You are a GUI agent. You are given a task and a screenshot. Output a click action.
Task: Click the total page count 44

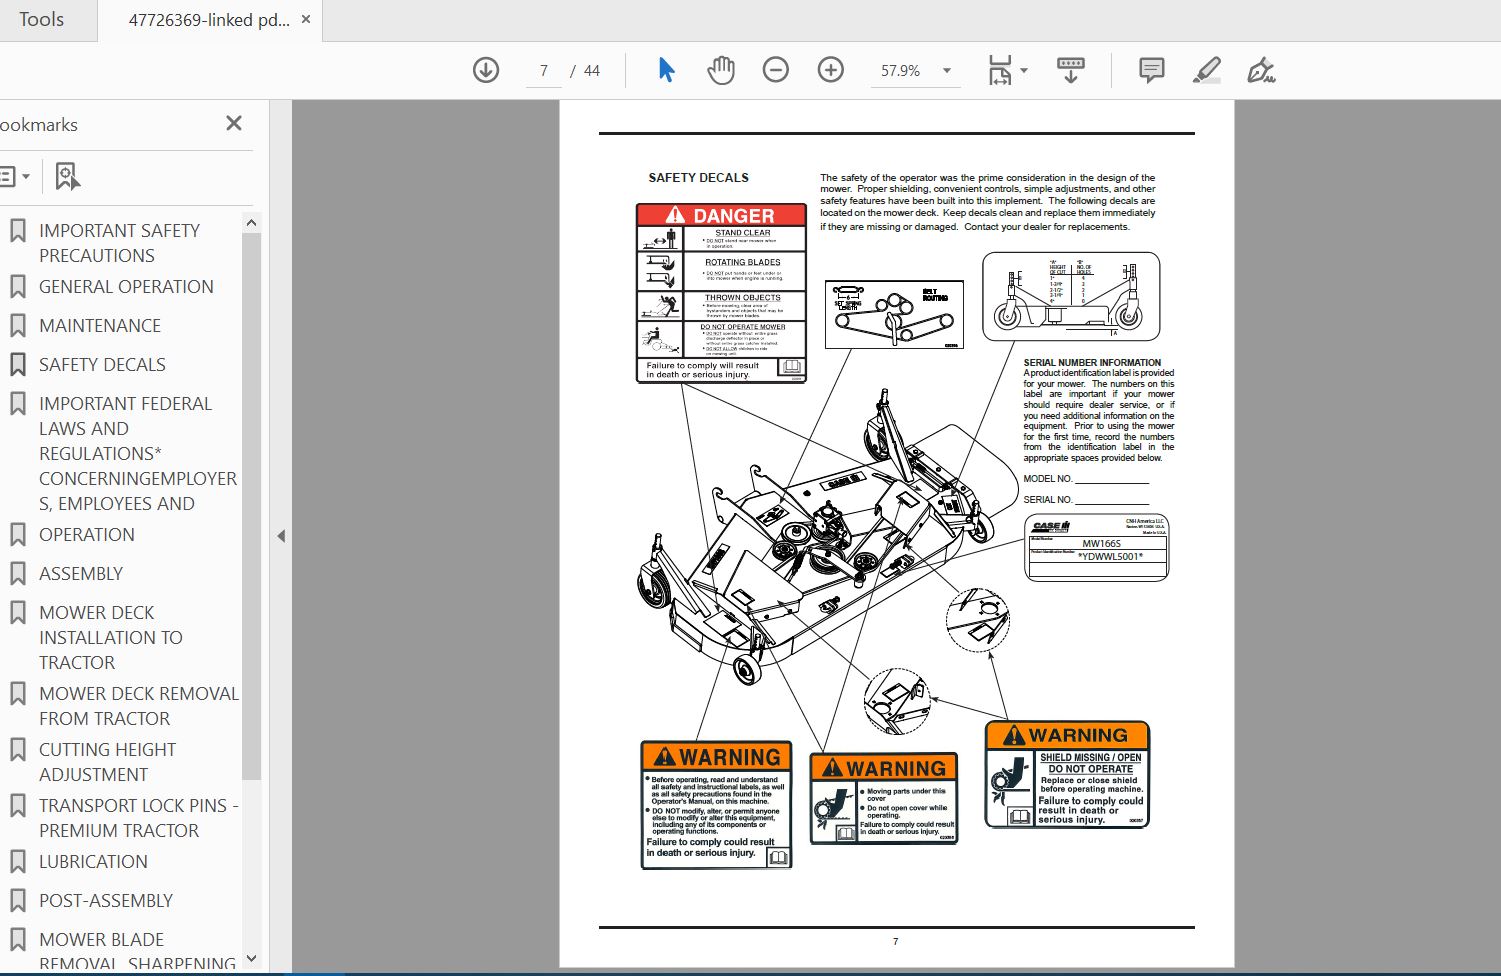coord(592,71)
